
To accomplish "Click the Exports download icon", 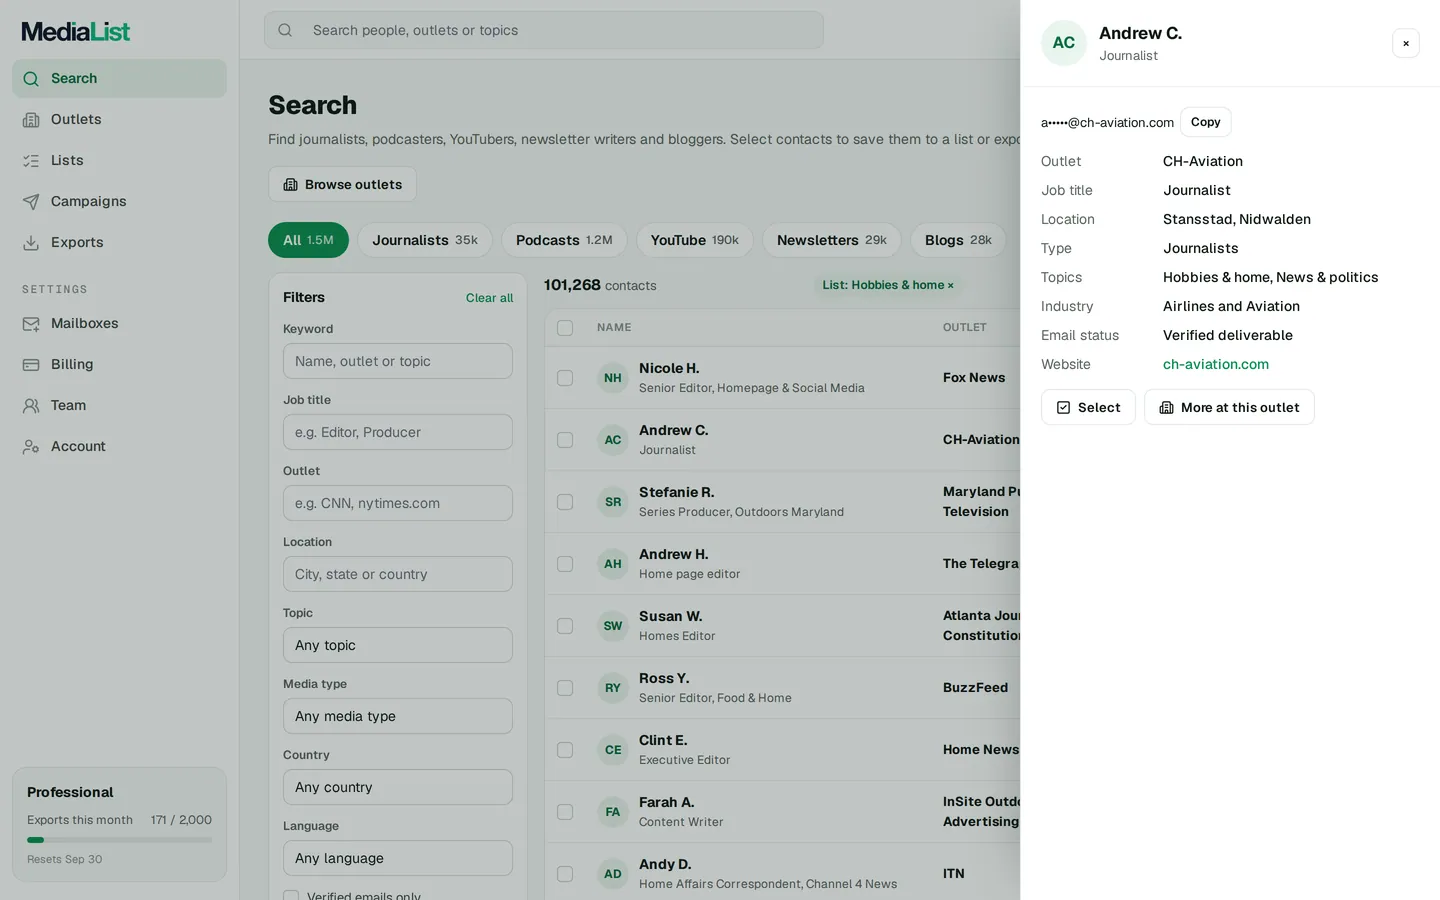I will coord(31,243).
